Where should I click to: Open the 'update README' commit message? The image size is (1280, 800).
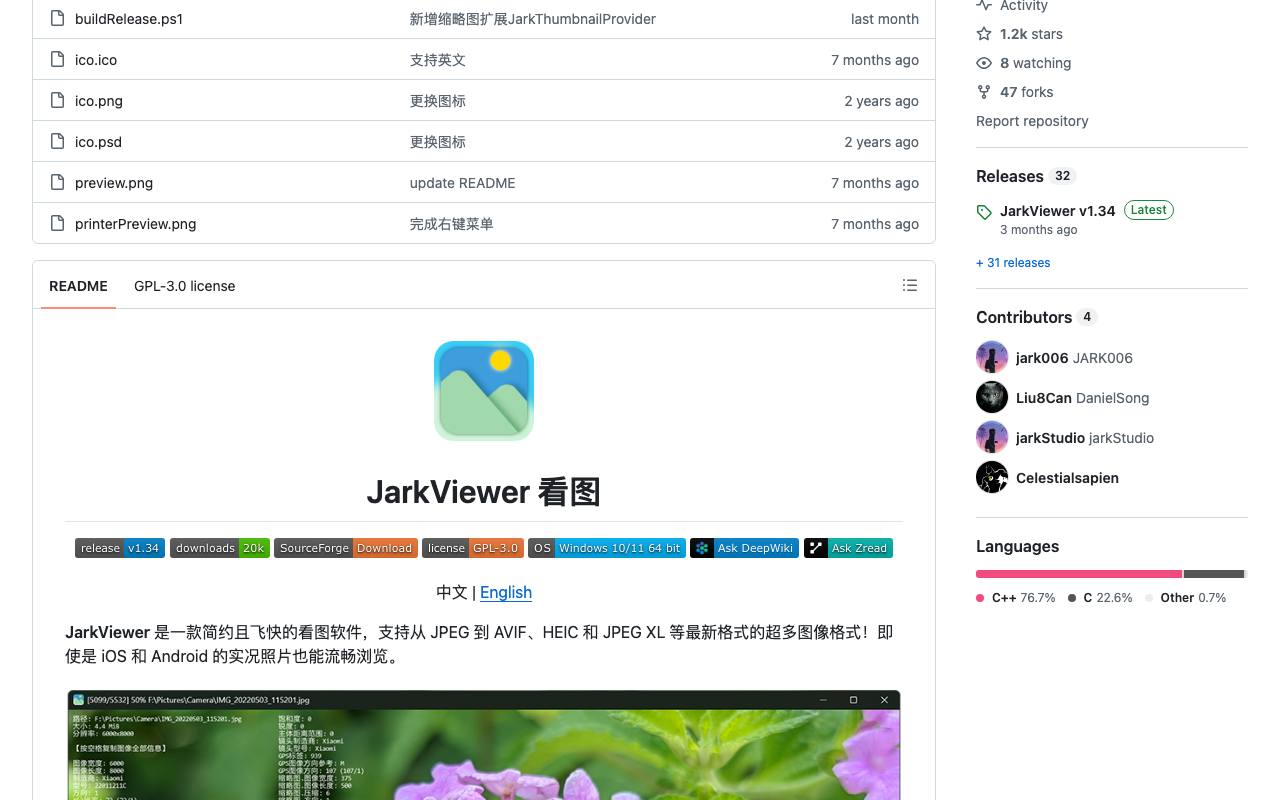click(463, 183)
